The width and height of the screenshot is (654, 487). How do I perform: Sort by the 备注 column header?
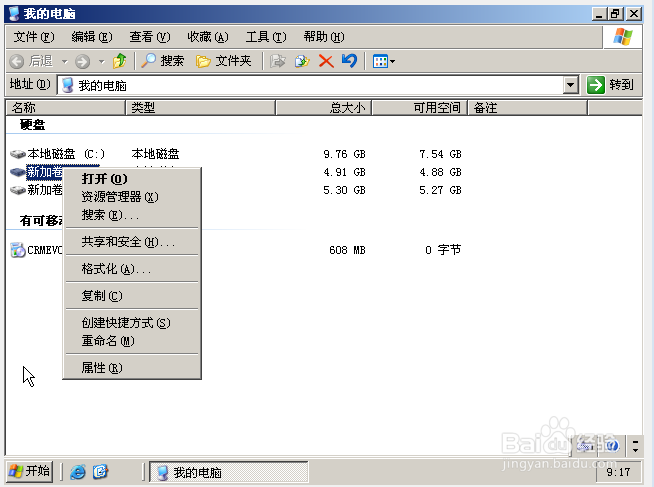(528, 108)
